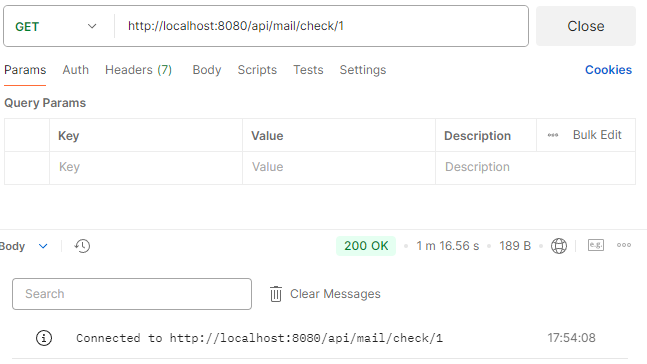This screenshot has height=364, width=647.
Task: Open the response history clock icon
Action: [x=82, y=246]
